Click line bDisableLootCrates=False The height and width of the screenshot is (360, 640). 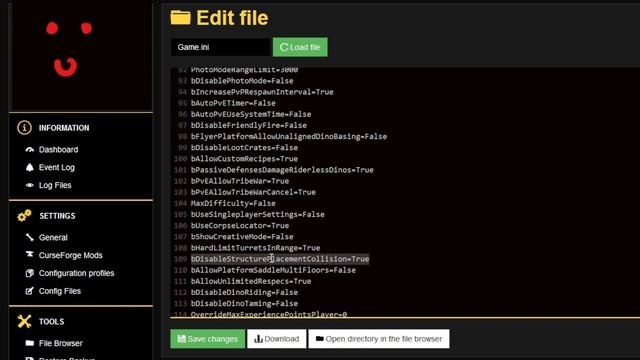click(x=244, y=147)
